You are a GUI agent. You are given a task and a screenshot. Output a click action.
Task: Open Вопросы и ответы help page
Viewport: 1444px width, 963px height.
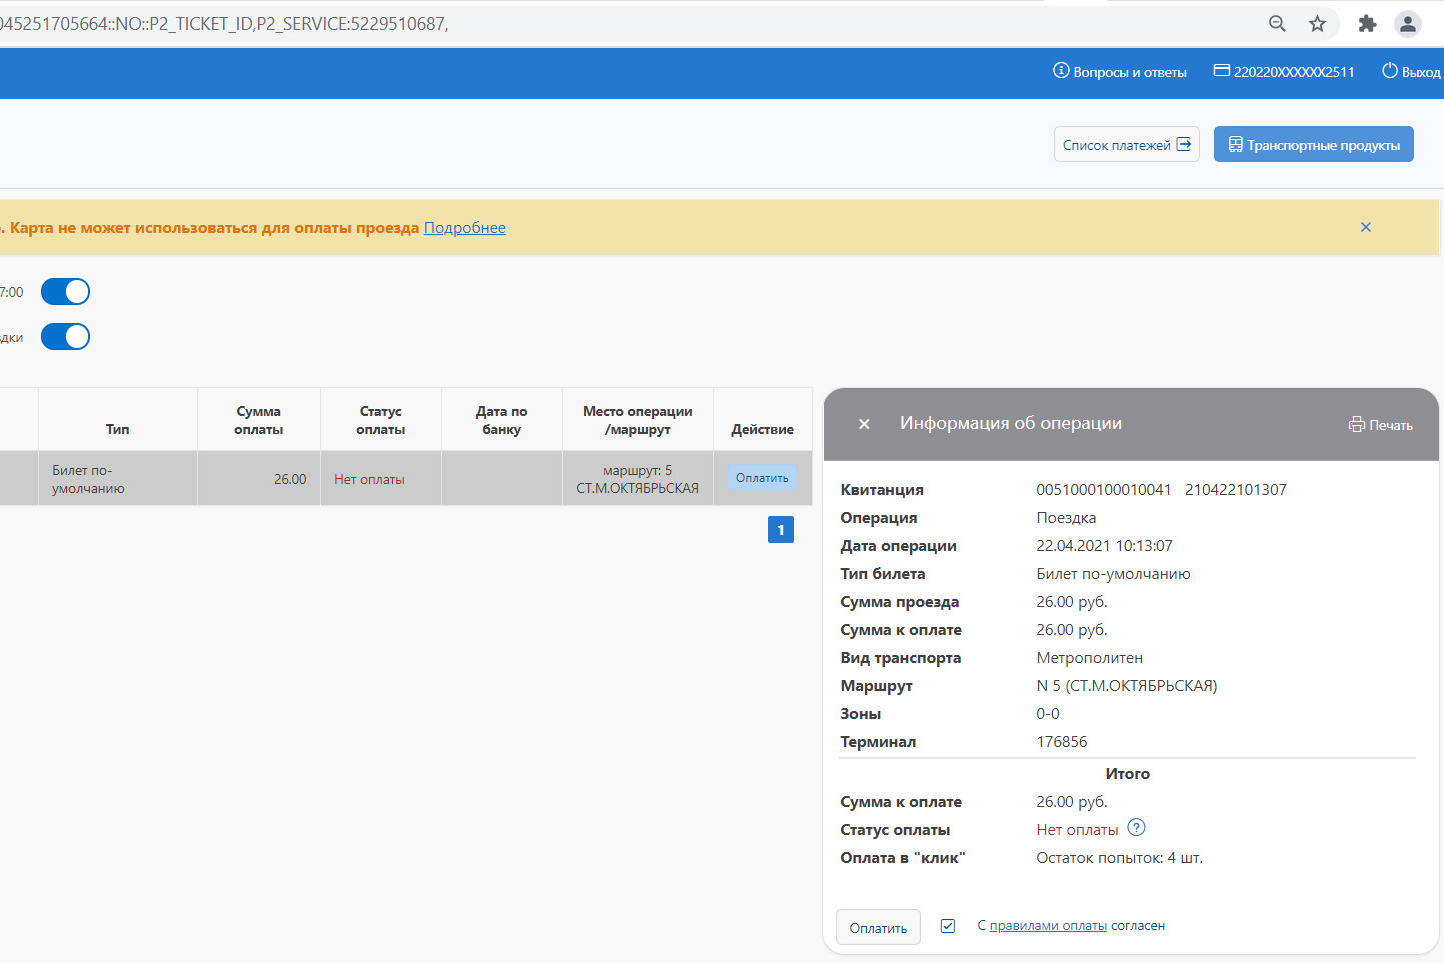click(x=1120, y=72)
